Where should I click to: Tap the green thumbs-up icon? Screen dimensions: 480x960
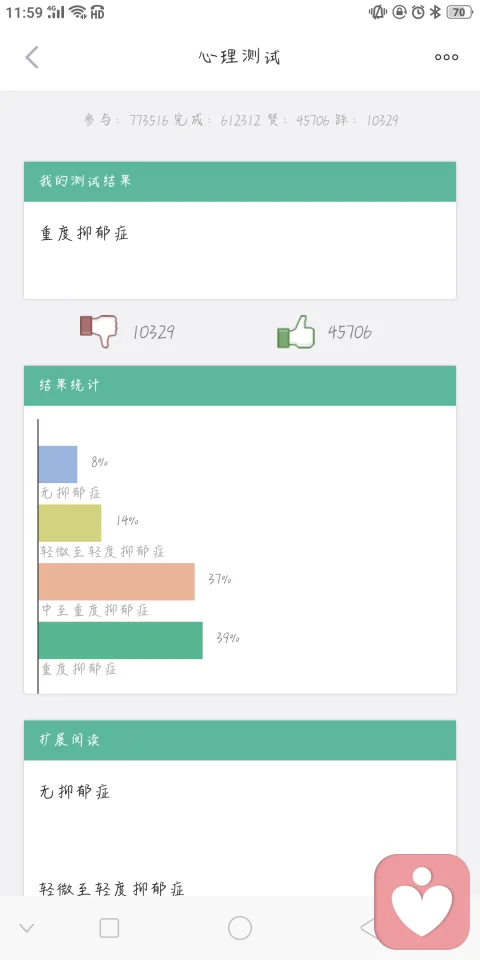(x=296, y=332)
